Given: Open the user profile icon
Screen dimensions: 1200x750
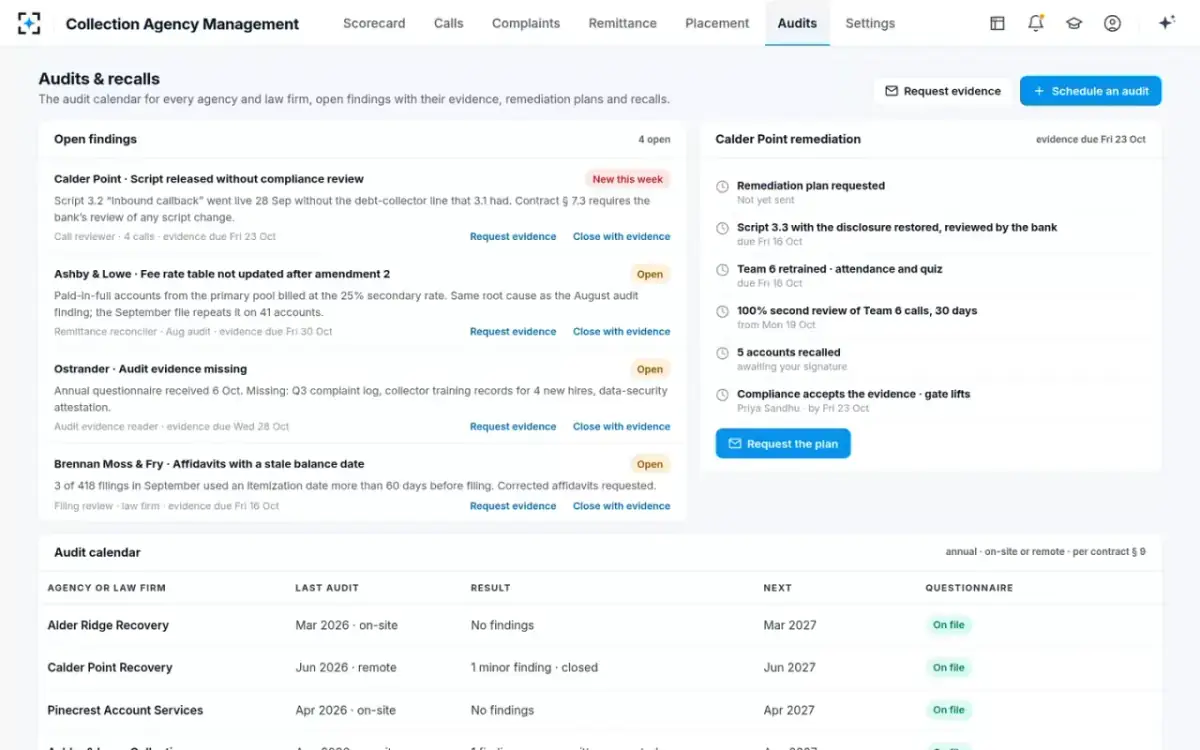Looking at the screenshot, I should pos(1112,23).
